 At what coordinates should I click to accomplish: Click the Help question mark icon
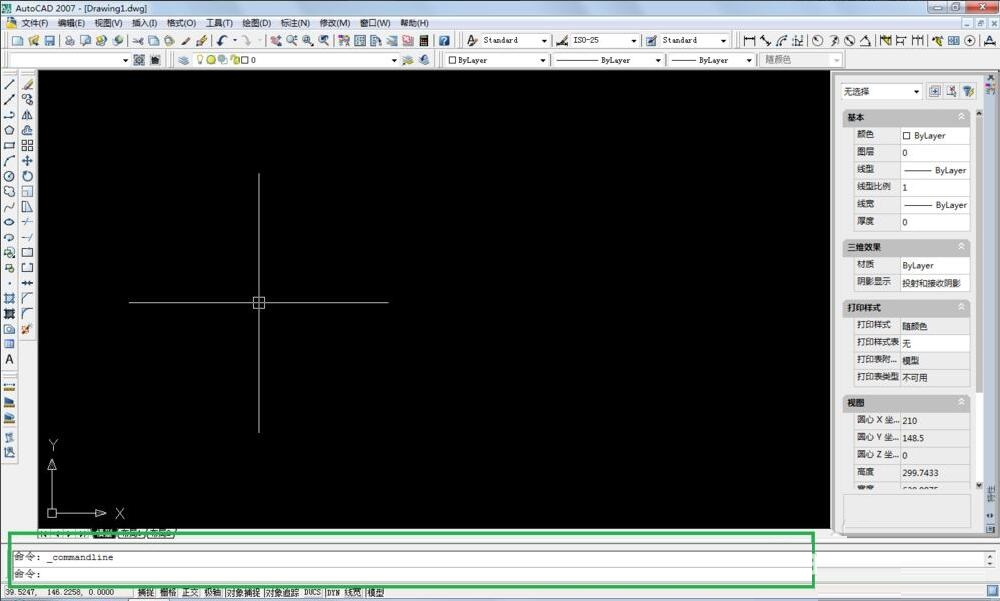(x=445, y=40)
